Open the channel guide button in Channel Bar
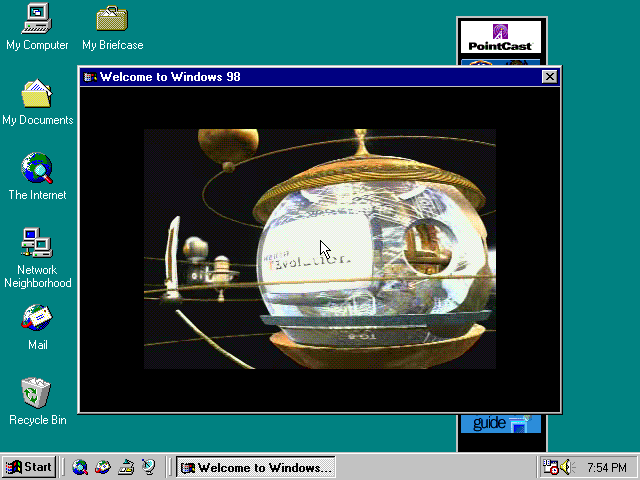The width and height of the screenshot is (640, 480). click(x=500, y=424)
